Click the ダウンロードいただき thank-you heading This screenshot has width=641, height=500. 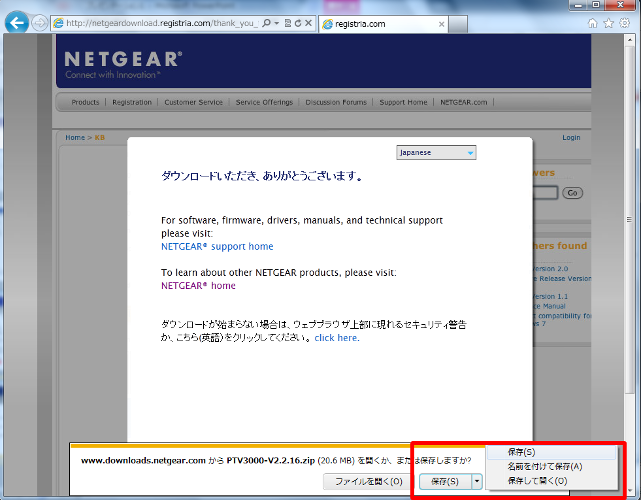[262, 176]
